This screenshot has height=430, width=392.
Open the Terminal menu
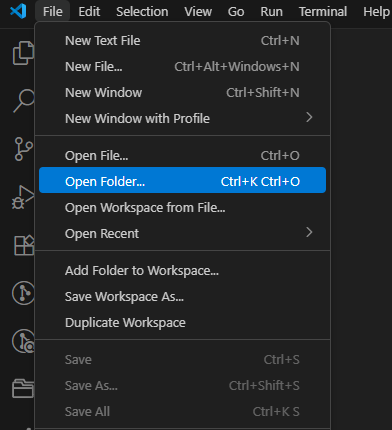click(323, 12)
